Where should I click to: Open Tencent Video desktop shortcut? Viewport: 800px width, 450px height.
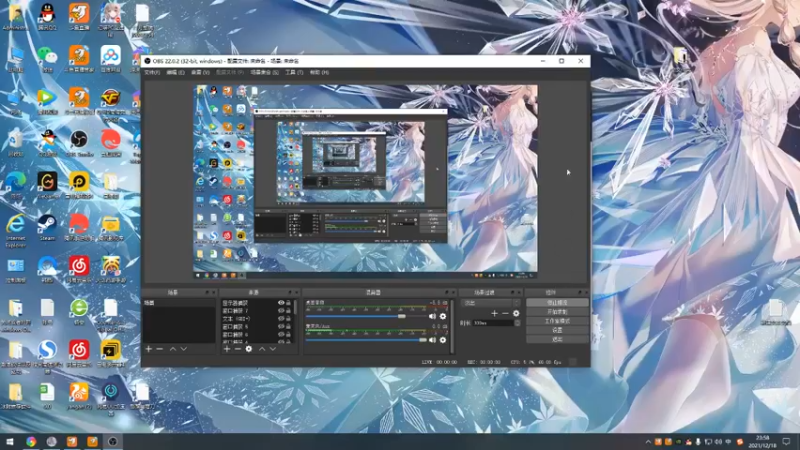click(47, 101)
